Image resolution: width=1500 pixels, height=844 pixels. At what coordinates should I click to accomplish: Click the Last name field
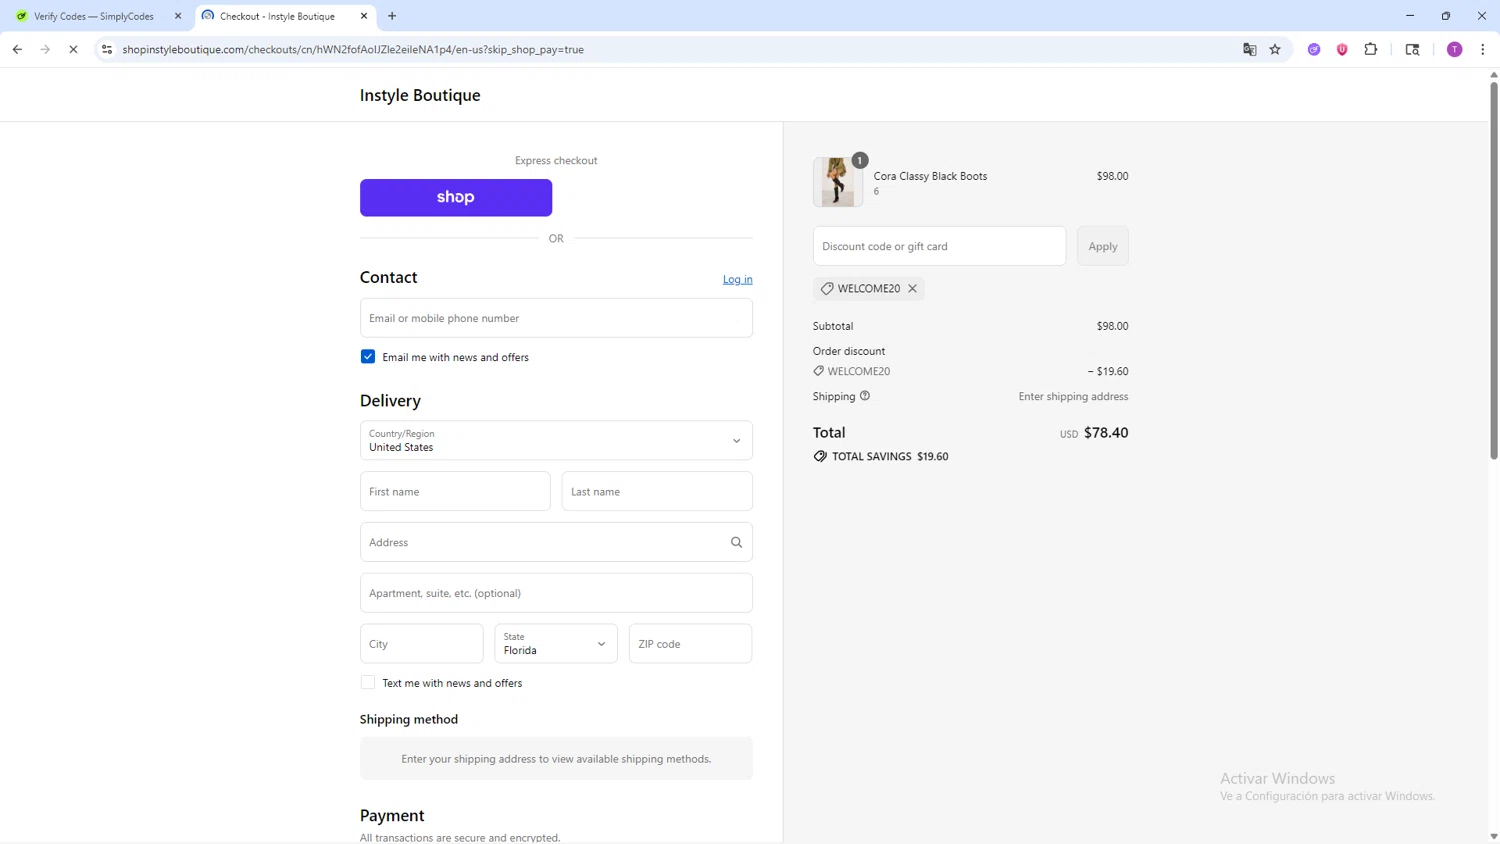[657, 491]
